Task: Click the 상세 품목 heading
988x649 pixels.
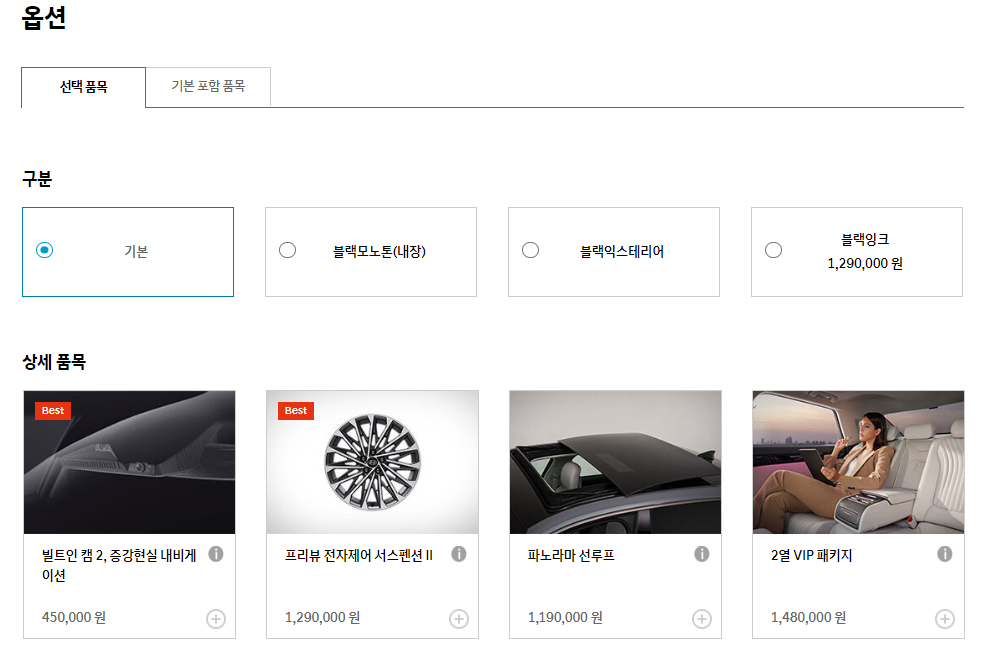Action: click(54, 362)
